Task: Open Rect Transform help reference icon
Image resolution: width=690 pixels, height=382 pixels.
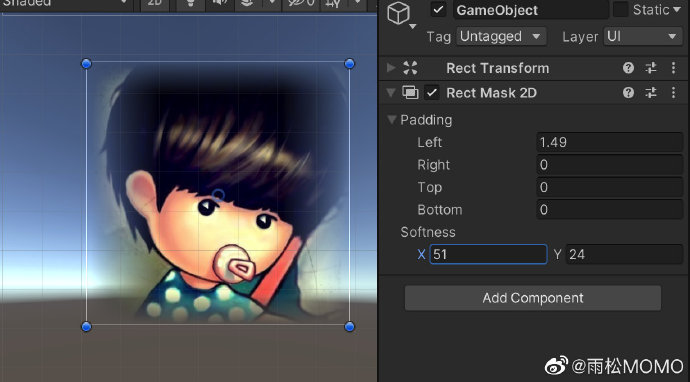Action: 628,68
